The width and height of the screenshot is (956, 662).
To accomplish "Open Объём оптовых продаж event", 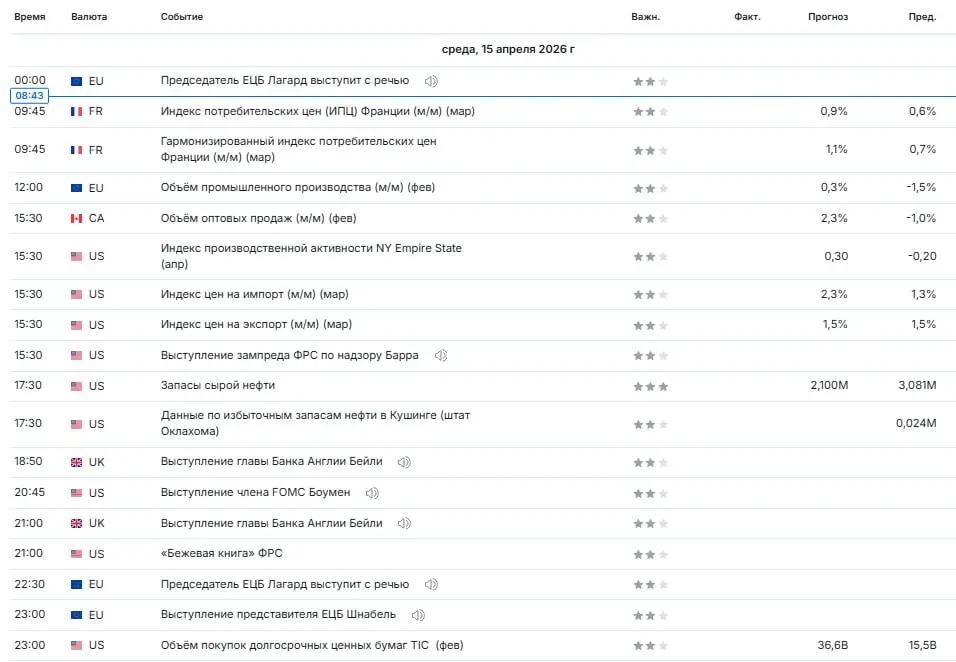I will [259, 218].
